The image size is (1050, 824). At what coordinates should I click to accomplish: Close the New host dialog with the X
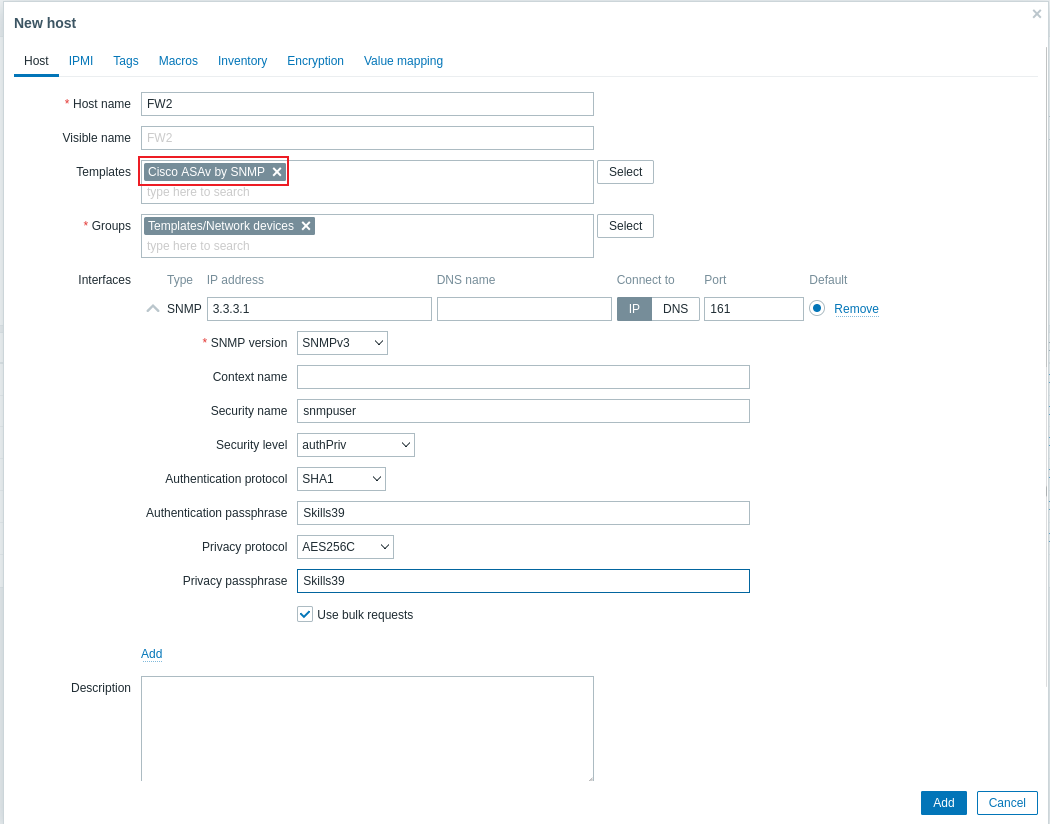[1037, 14]
